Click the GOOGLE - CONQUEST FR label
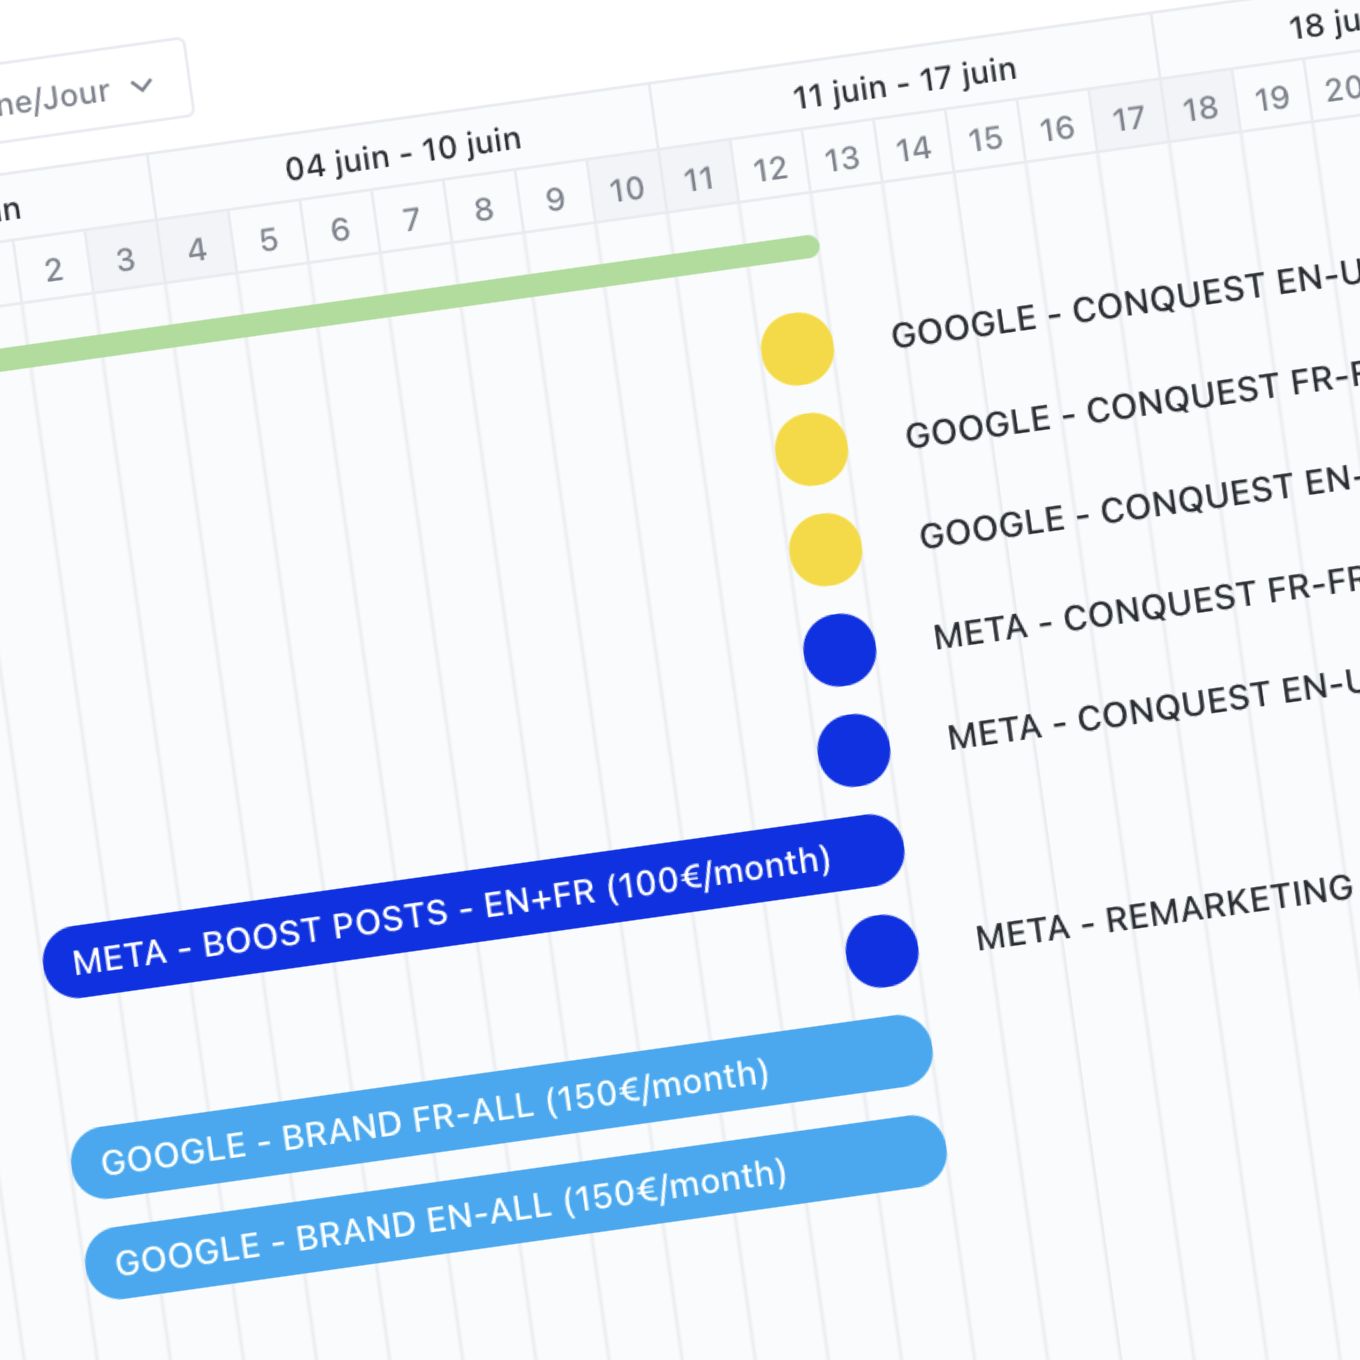Screen dimensions: 1360x1360 1131,405
